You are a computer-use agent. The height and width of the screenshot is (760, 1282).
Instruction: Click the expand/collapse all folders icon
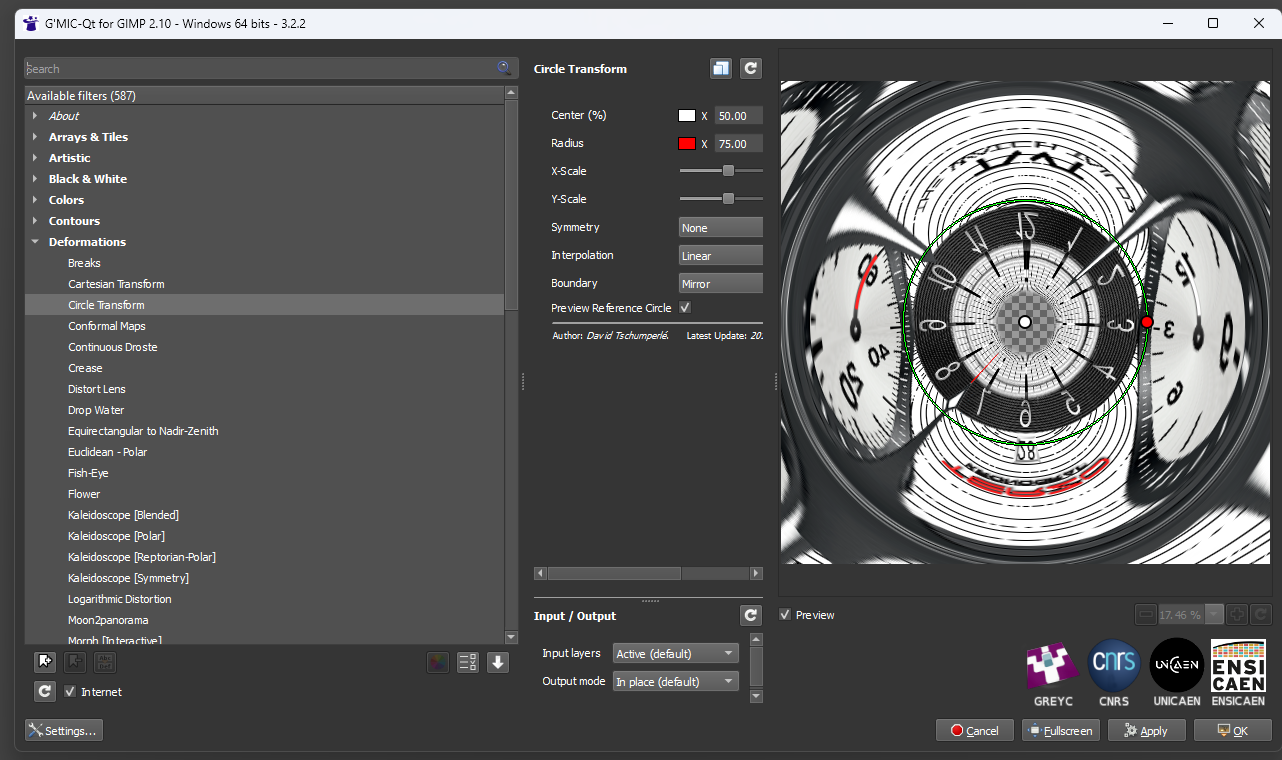(498, 662)
